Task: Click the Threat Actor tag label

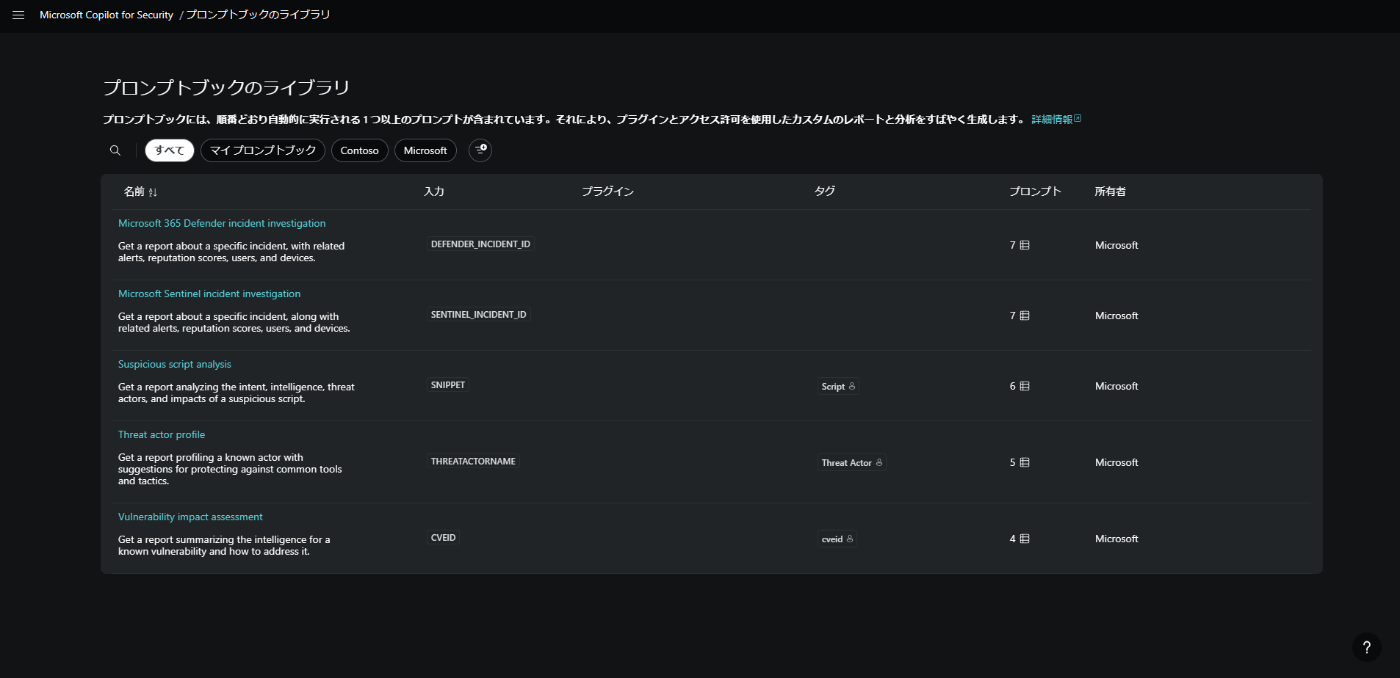Action: (x=847, y=463)
